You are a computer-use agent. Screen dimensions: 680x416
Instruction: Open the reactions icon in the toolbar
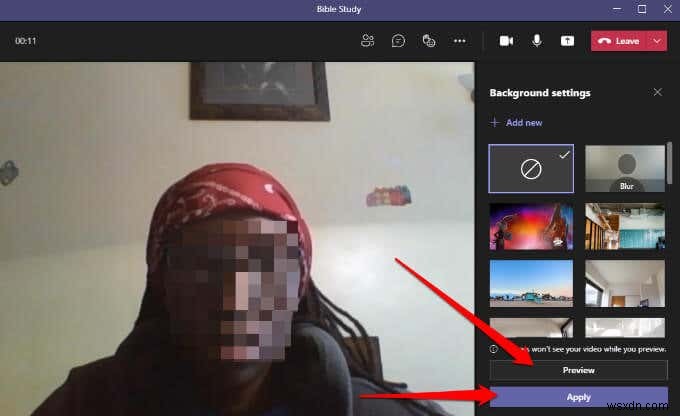point(429,41)
